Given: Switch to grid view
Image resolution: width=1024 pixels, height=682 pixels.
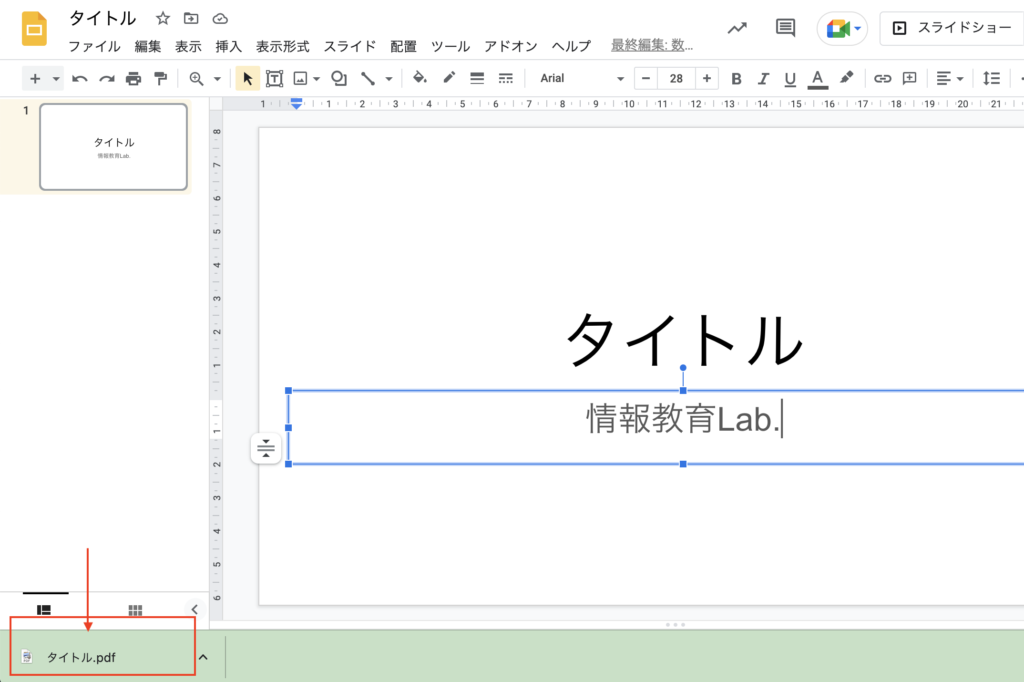Looking at the screenshot, I should click(135, 609).
